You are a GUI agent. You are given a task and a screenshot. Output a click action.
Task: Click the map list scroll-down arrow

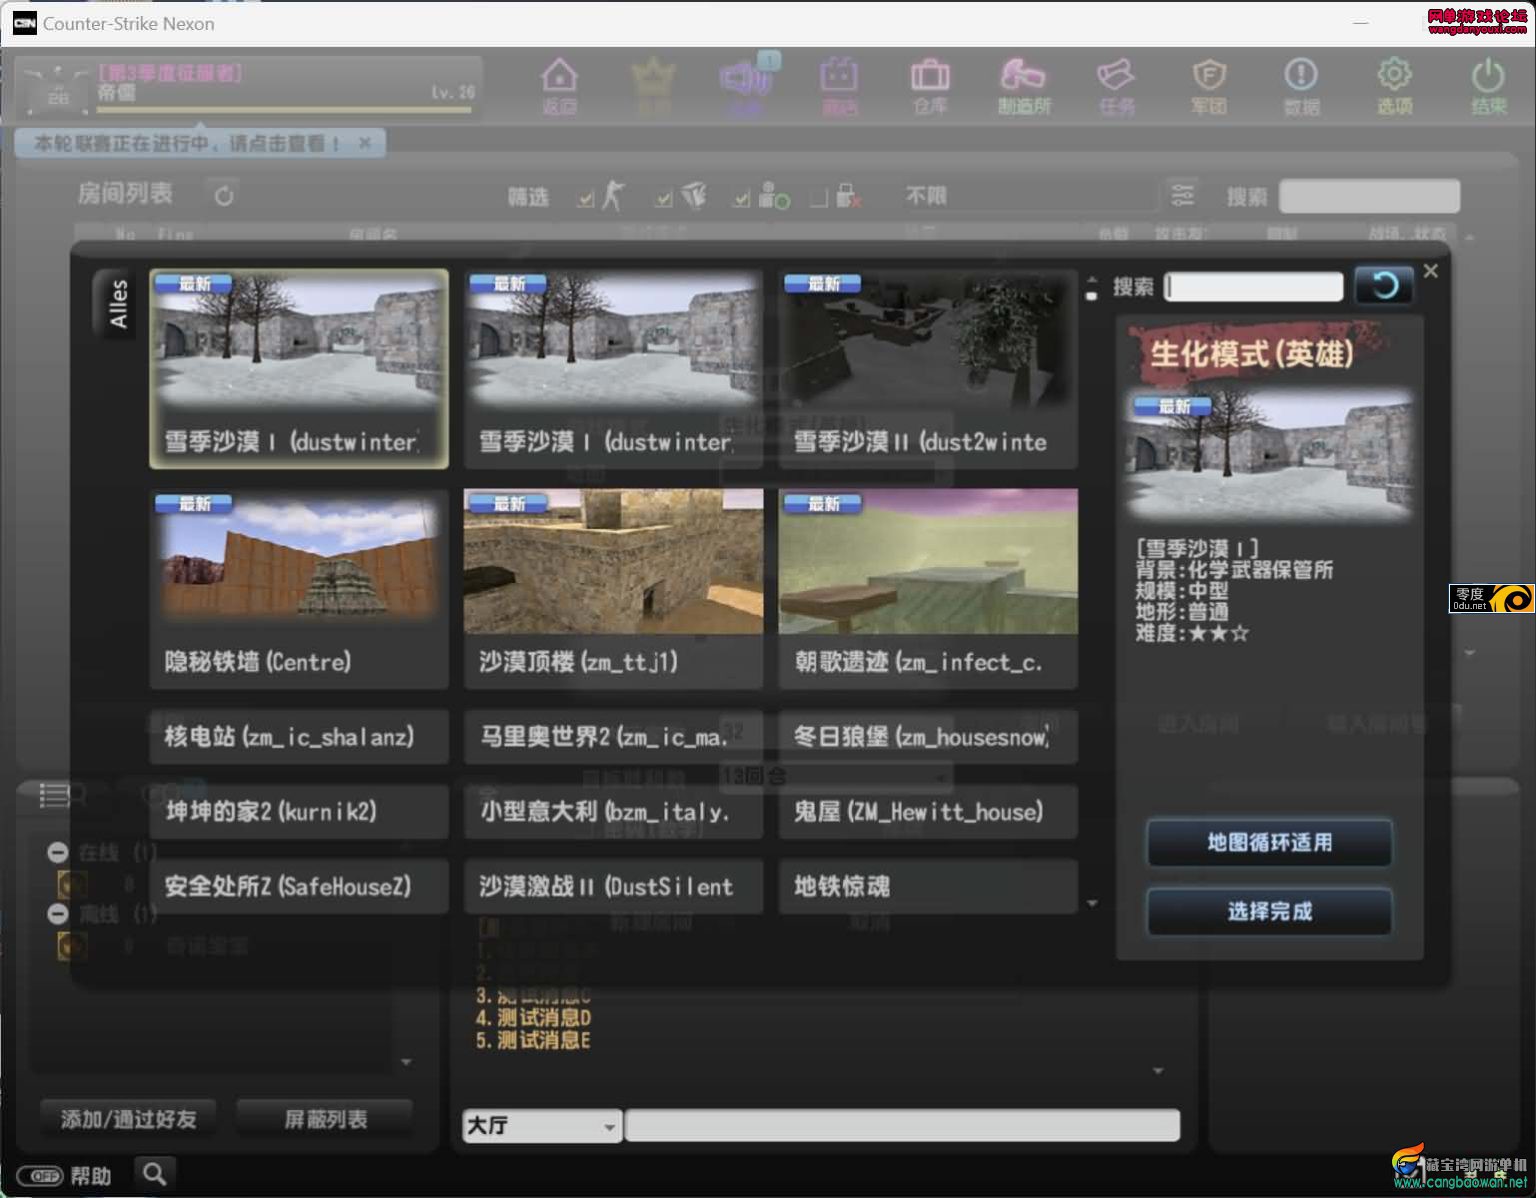[1092, 903]
